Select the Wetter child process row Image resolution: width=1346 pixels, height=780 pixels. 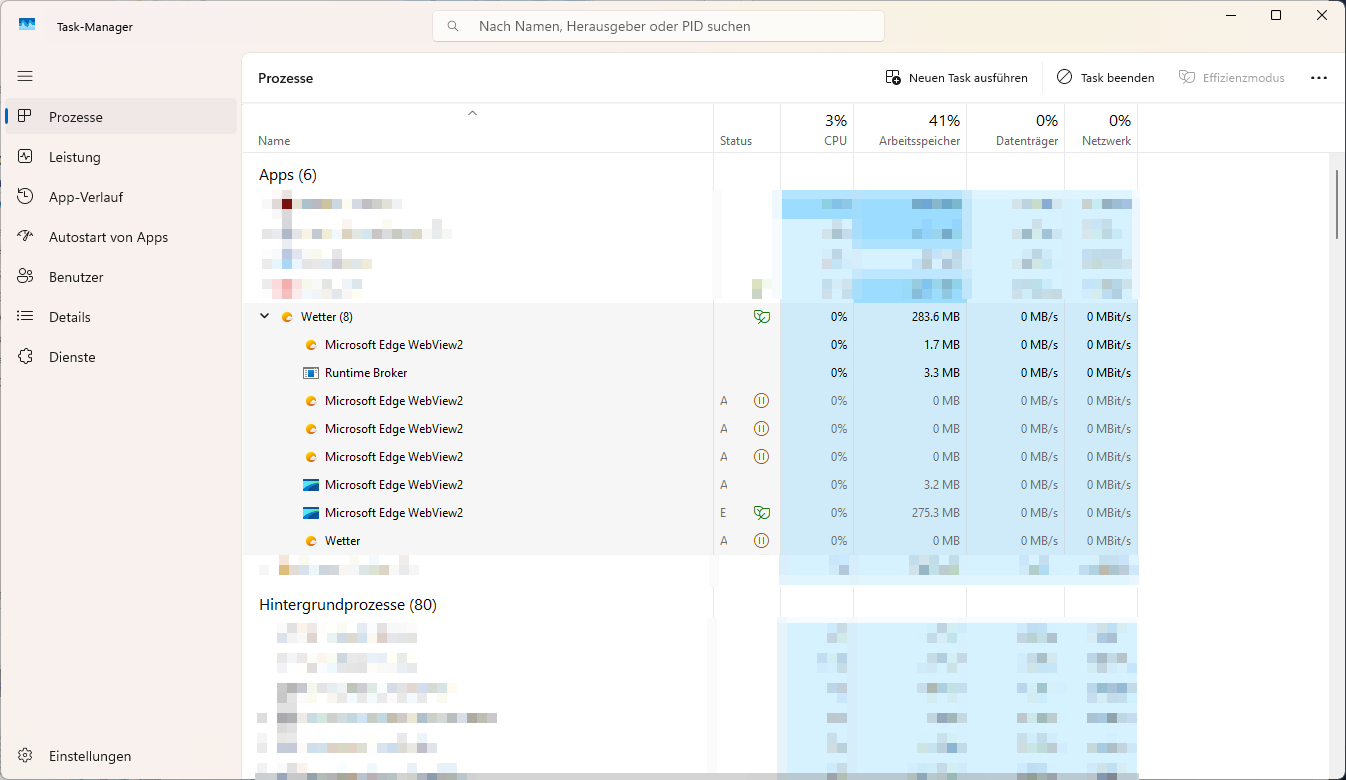point(690,540)
